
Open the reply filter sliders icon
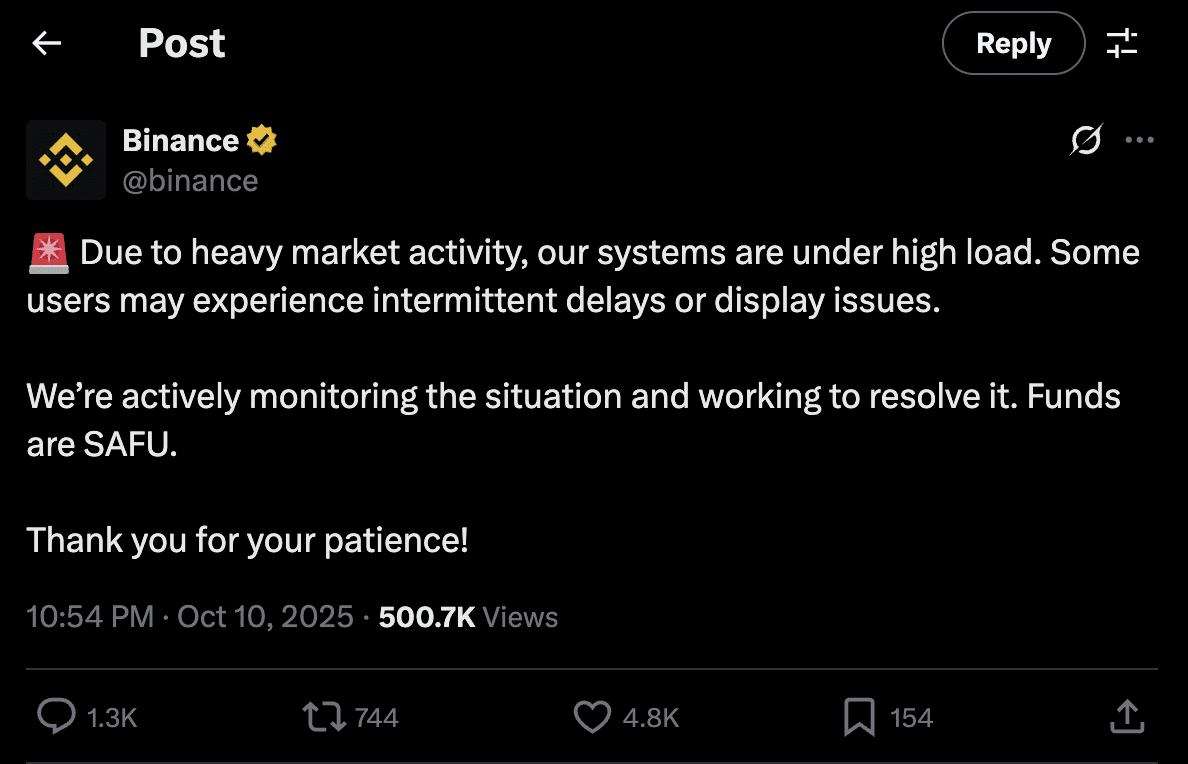(x=1122, y=43)
